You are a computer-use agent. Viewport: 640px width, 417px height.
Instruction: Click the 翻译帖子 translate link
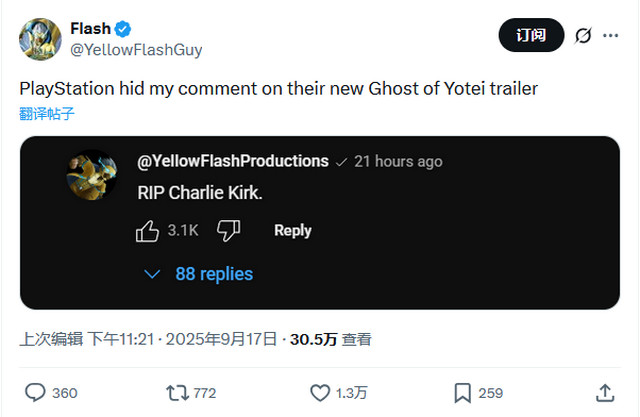pos(46,113)
